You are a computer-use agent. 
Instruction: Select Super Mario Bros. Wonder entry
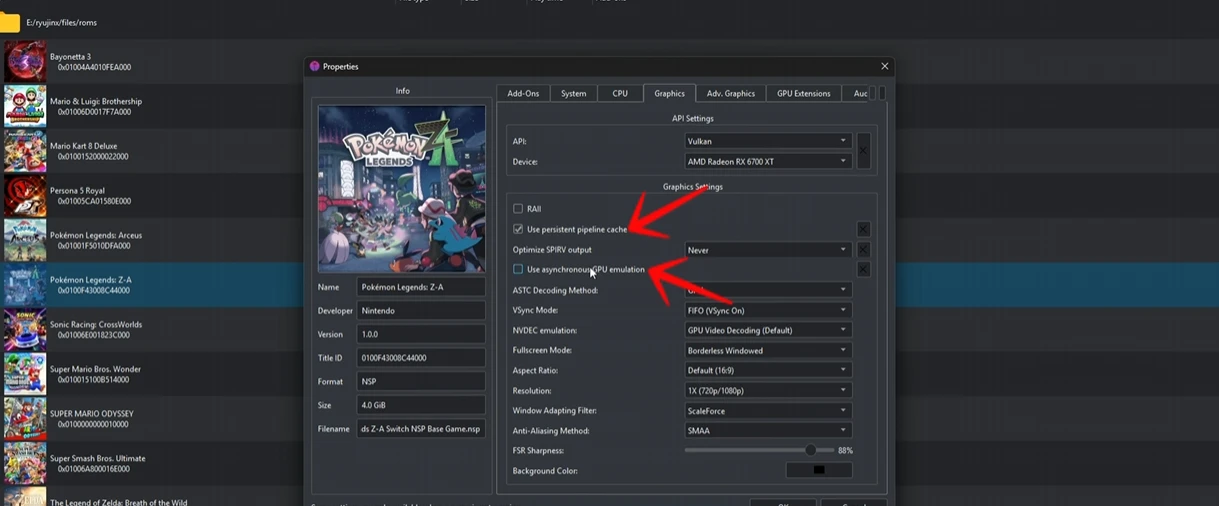(x=95, y=374)
